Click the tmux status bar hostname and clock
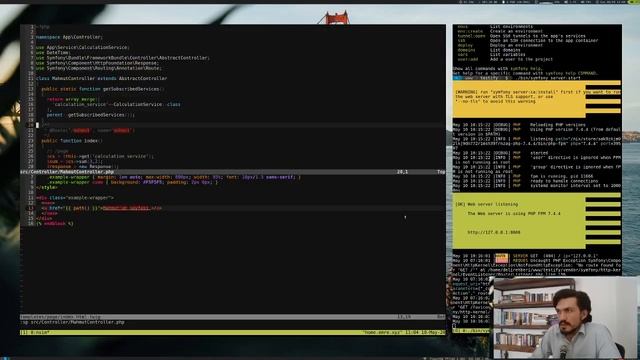The width and height of the screenshot is (640, 360). click(403, 333)
